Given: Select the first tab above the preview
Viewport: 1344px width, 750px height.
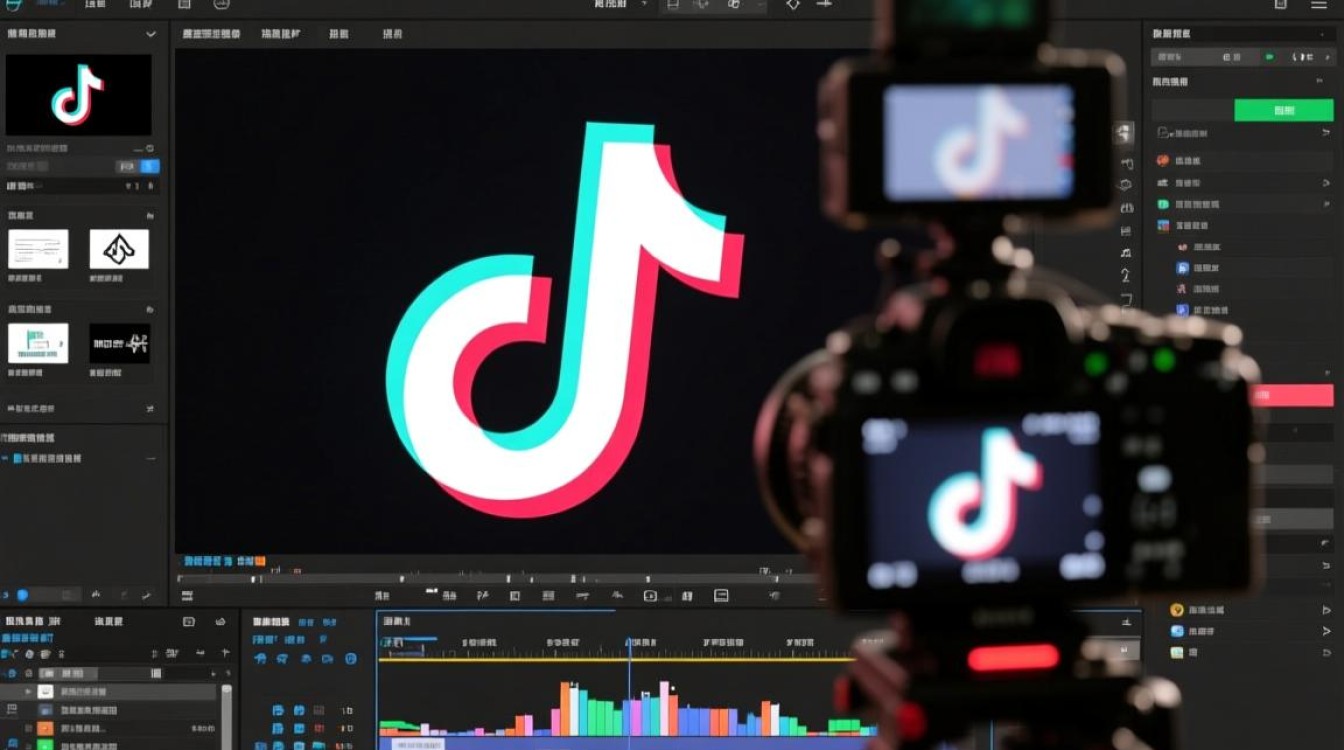Looking at the screenshot, I should [x=211, y=34].
